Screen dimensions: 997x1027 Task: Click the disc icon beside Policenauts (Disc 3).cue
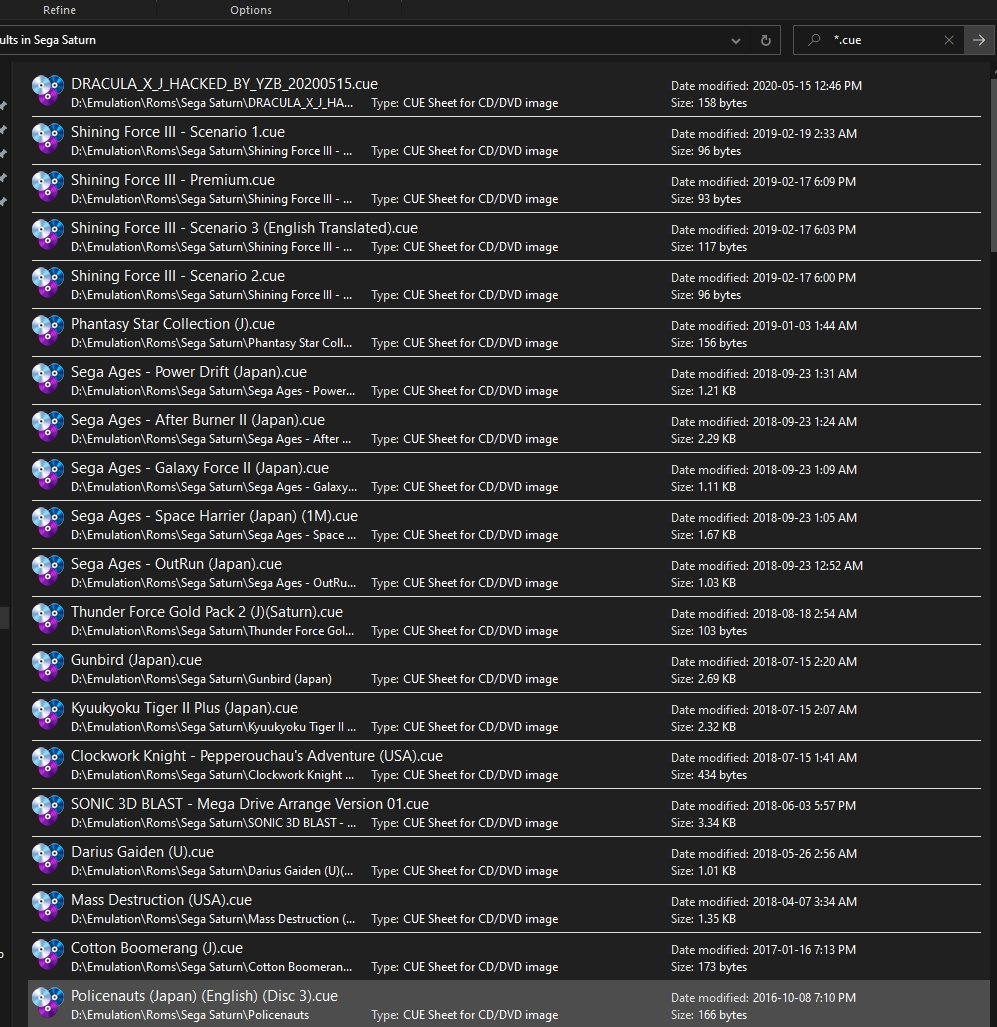[48, 1002]
